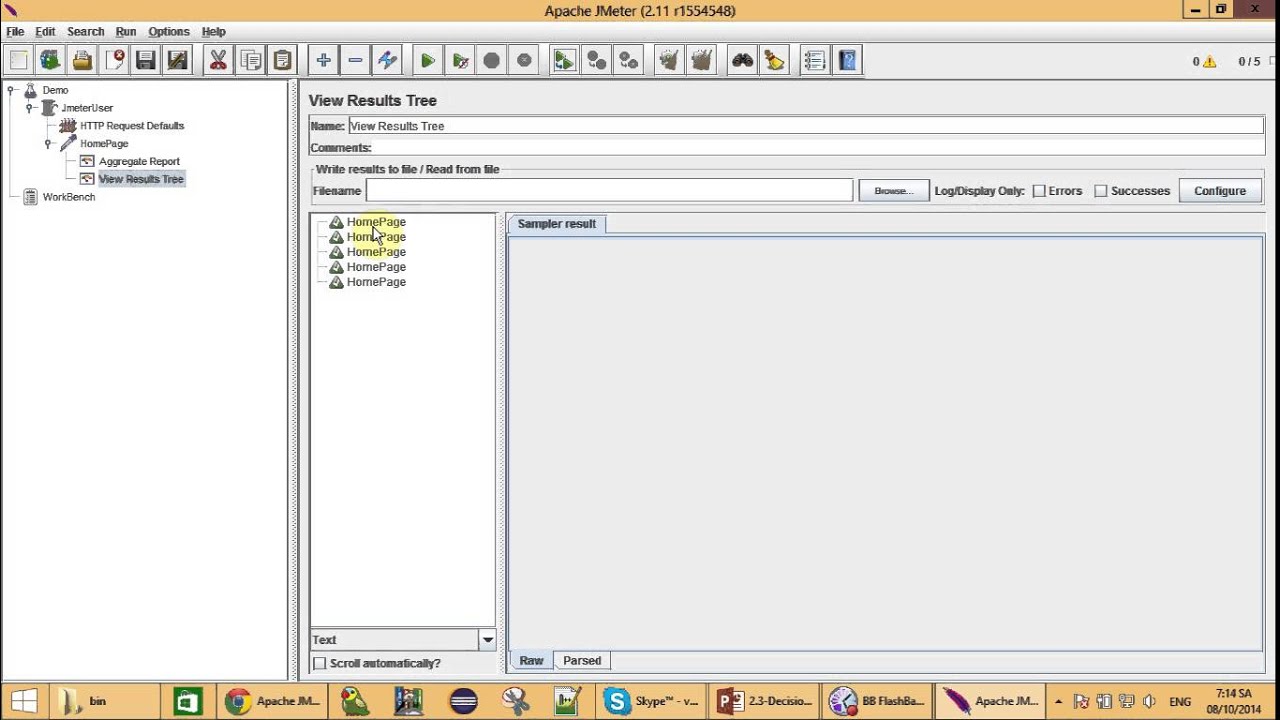Open the PowerPoint taskbar item

[765, 701]
